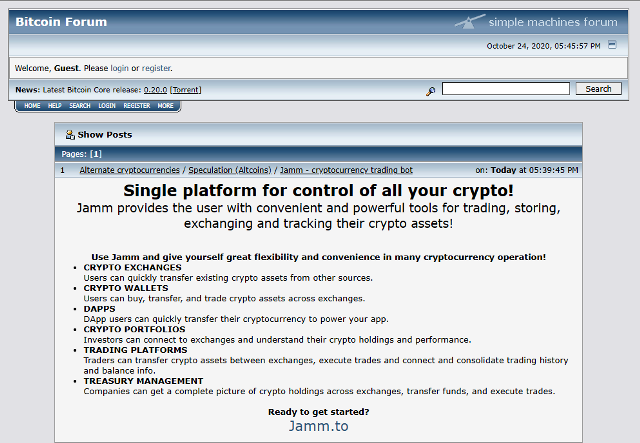Open the HELP menu item
This screenshot has height=443, width=640.
[55, 105]
